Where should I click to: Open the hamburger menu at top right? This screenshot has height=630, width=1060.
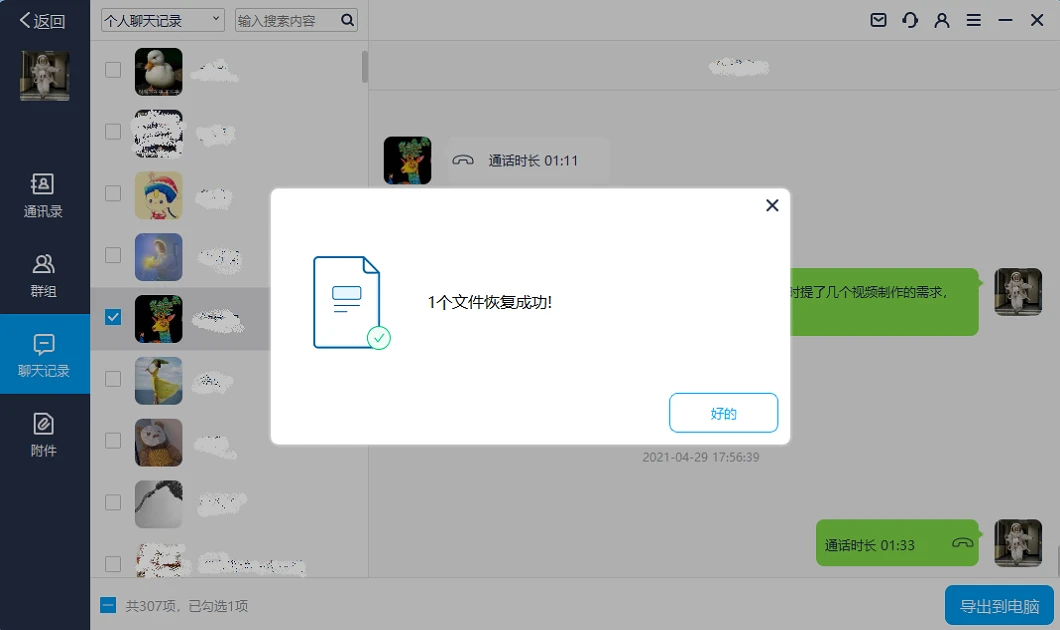click(x=973, y=19)
